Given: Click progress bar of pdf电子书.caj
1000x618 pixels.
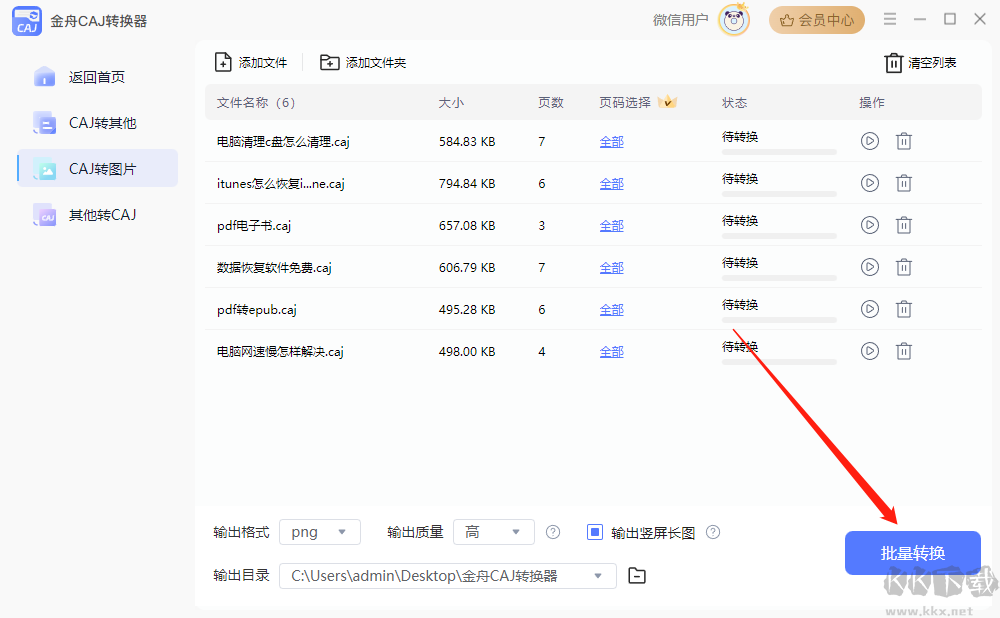Looking at the screenshot, I should pos(779,237).
